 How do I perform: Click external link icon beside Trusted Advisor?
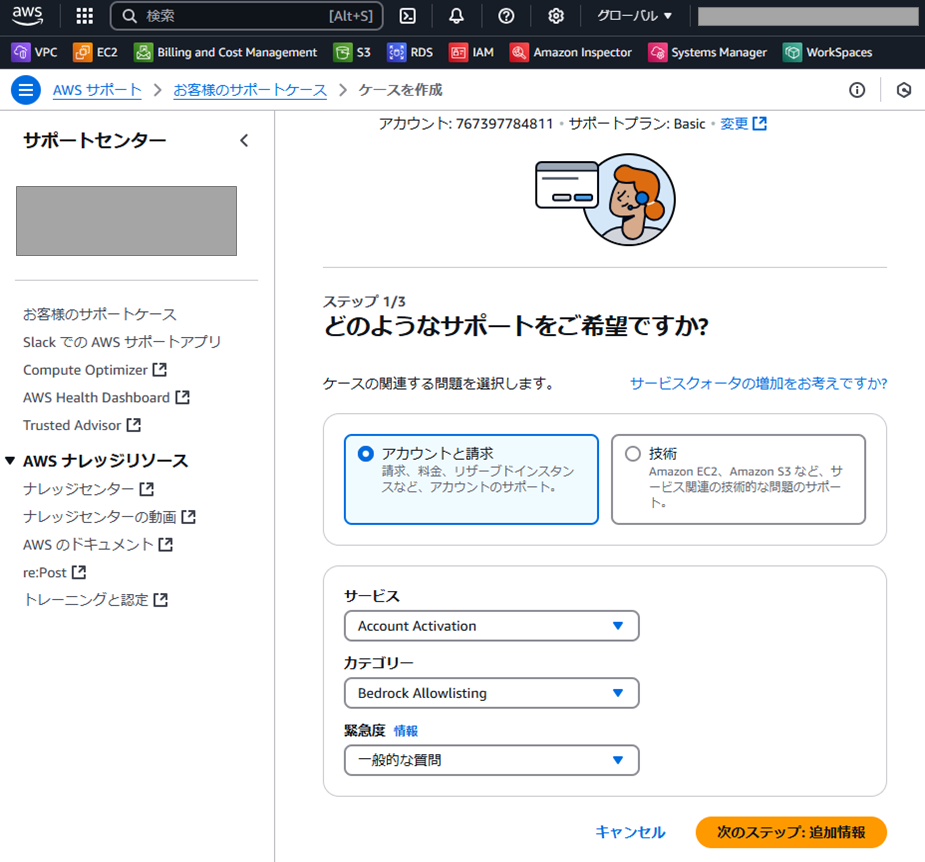(x=134, y=425)
